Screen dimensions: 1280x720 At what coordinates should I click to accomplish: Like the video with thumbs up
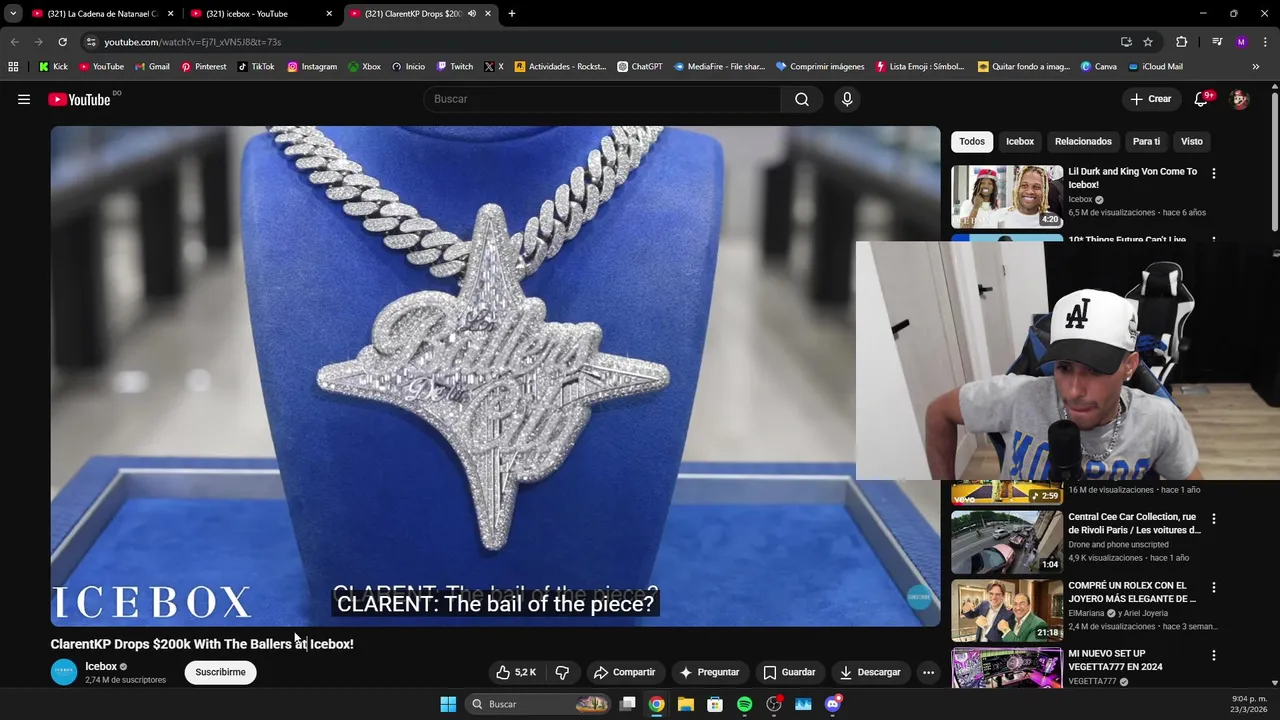[x=516, y=672]
